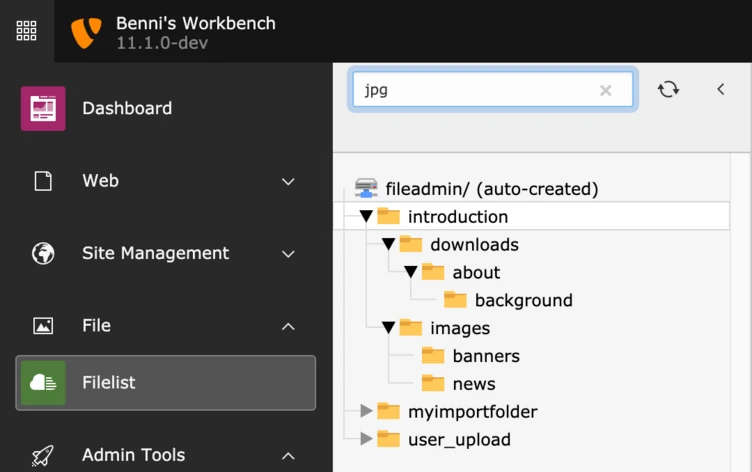752x472 pixels.
Task: Click the introduction folder icon
Action: pos(388,216)
